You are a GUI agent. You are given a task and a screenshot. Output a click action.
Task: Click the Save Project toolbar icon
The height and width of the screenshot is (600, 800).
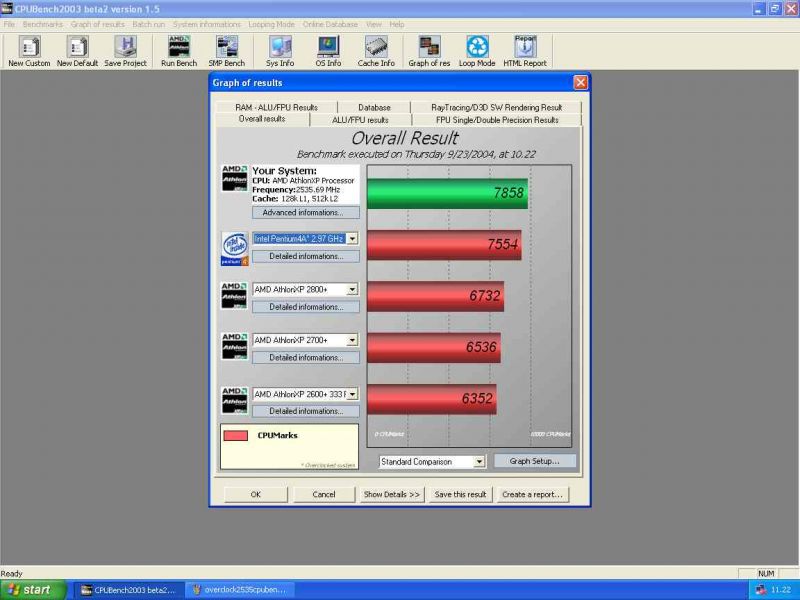click(x=126, y=51)
